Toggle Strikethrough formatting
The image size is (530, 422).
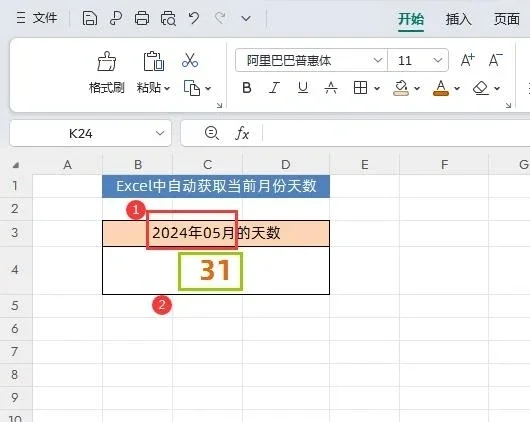coord(331,88)
